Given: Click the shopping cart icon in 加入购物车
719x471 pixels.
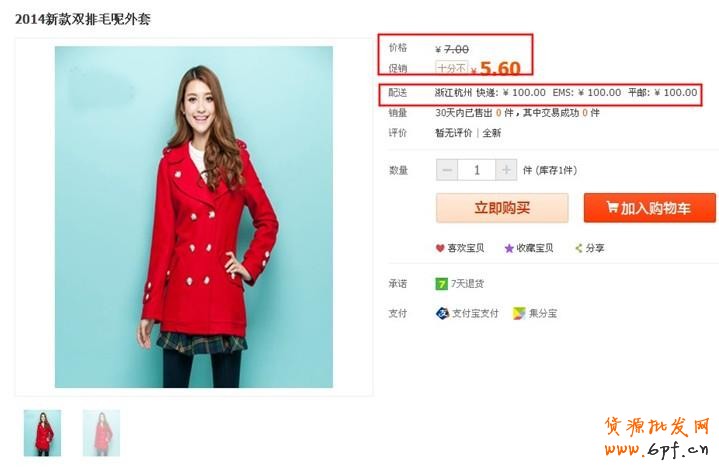Looking at the screenshot, I should coord(613,207).
